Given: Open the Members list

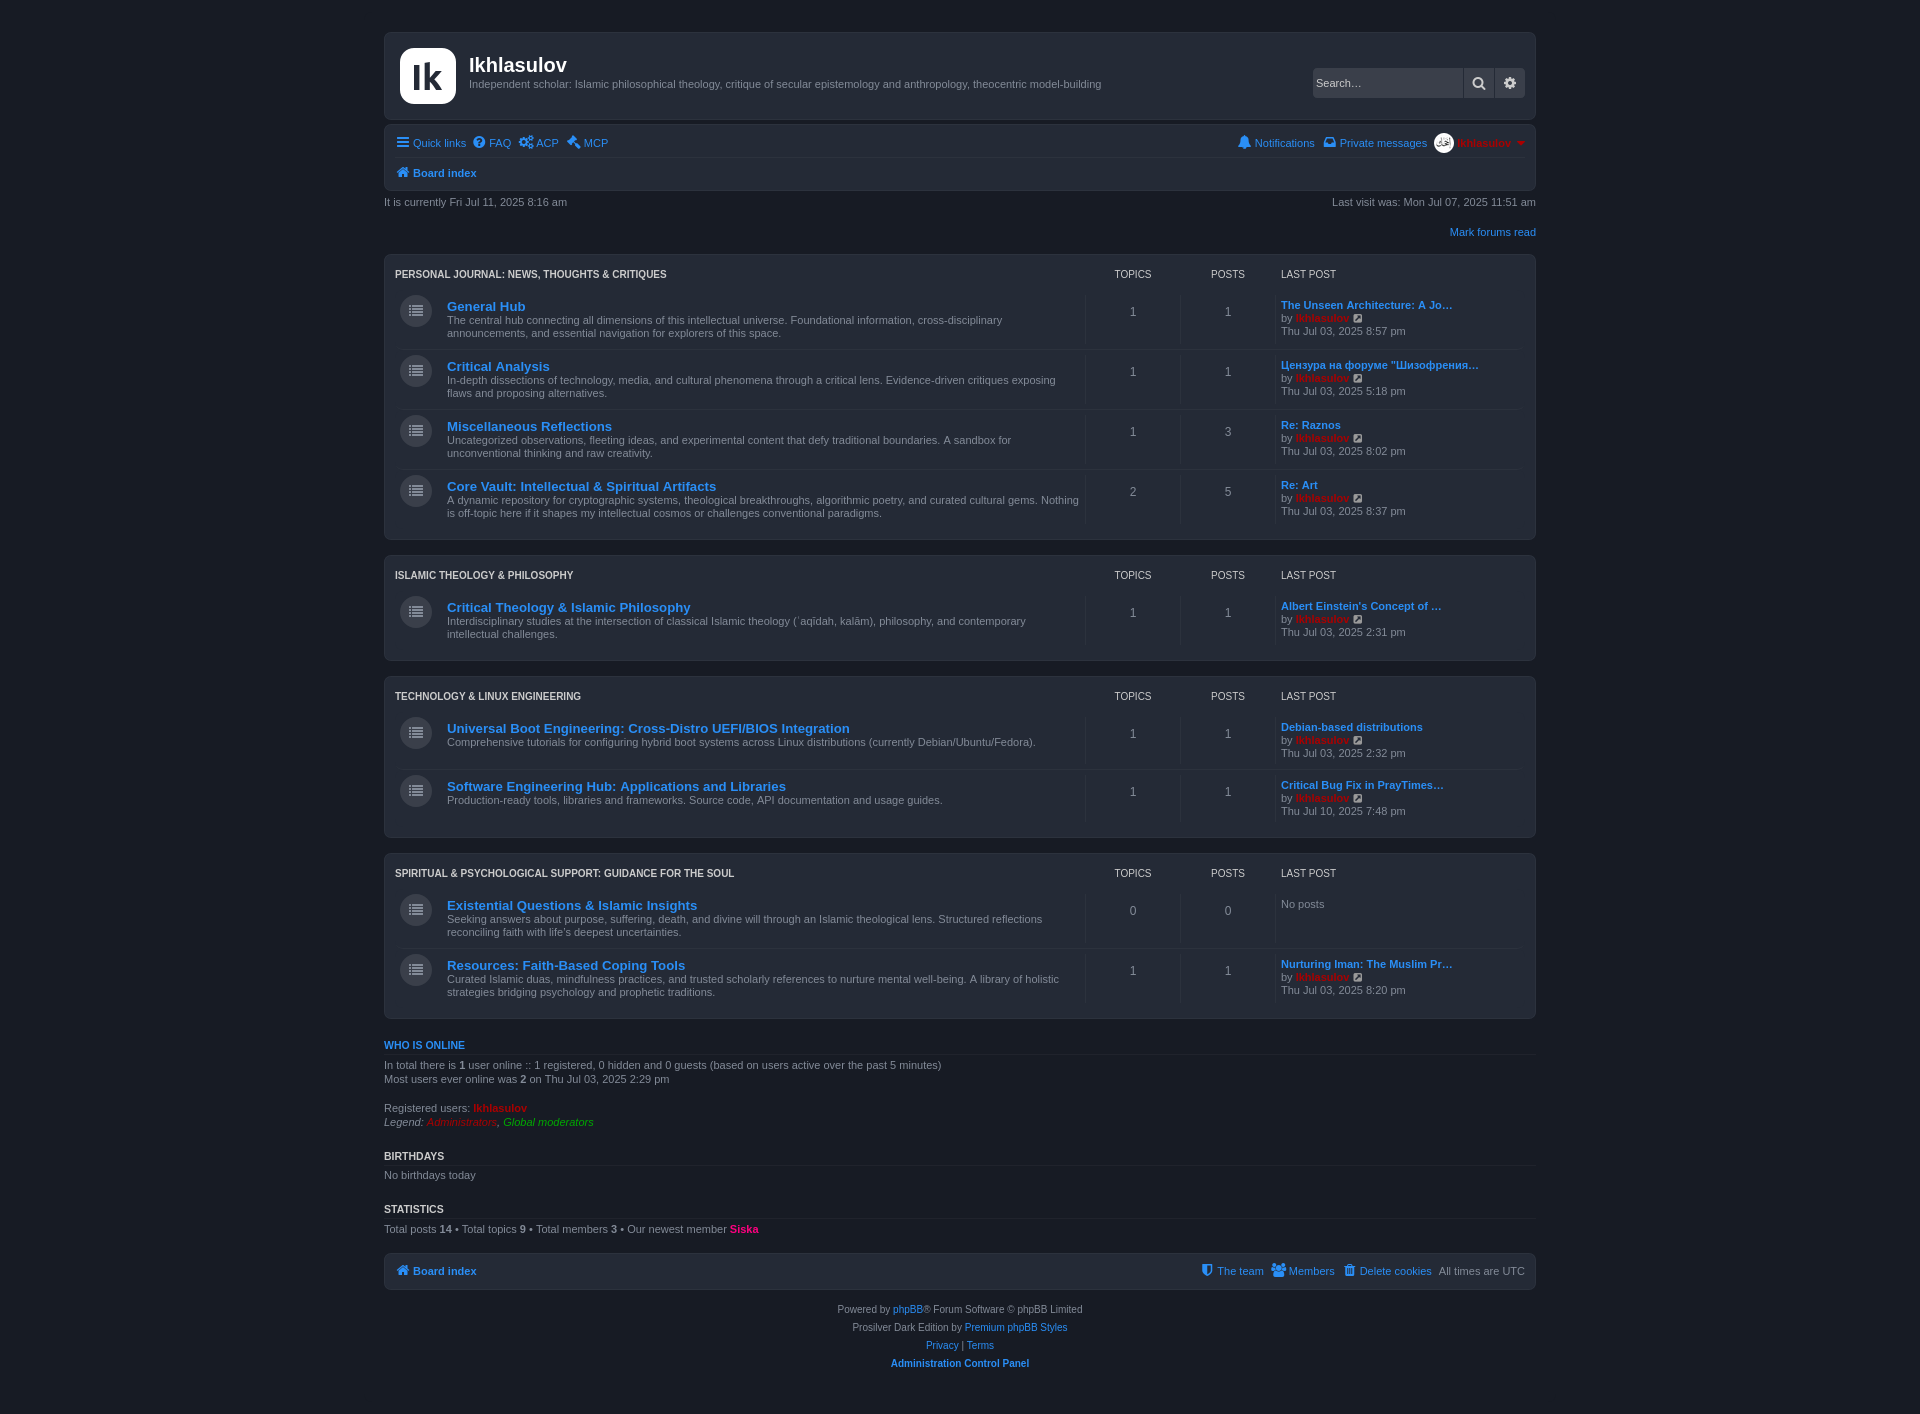Looking at the screenshot, I should (x=1310, y=1271).
